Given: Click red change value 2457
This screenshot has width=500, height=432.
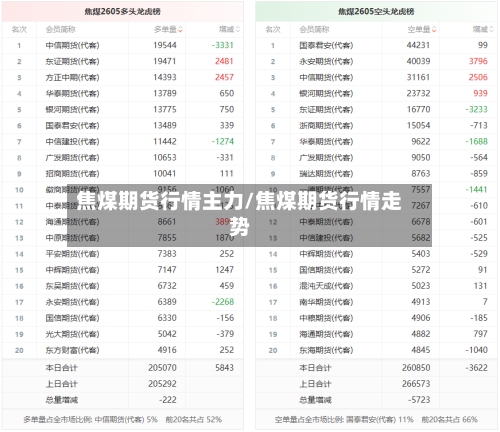Looking at the screenshot, I should click(x=224, y=77).
